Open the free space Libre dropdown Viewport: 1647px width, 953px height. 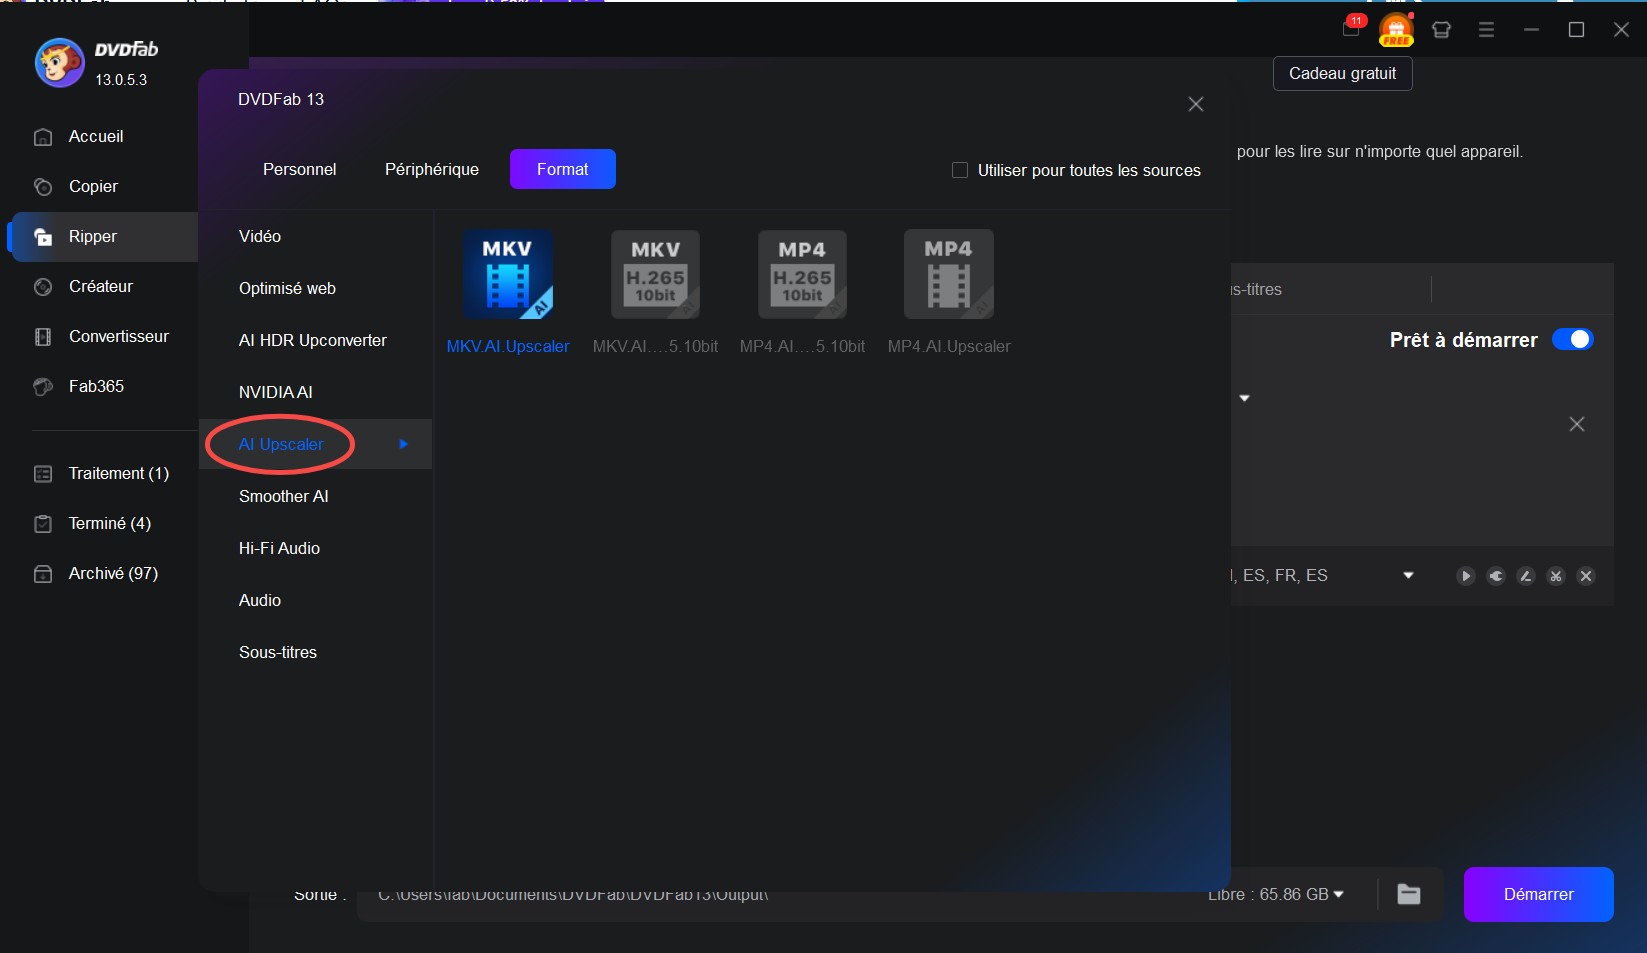1338,894
